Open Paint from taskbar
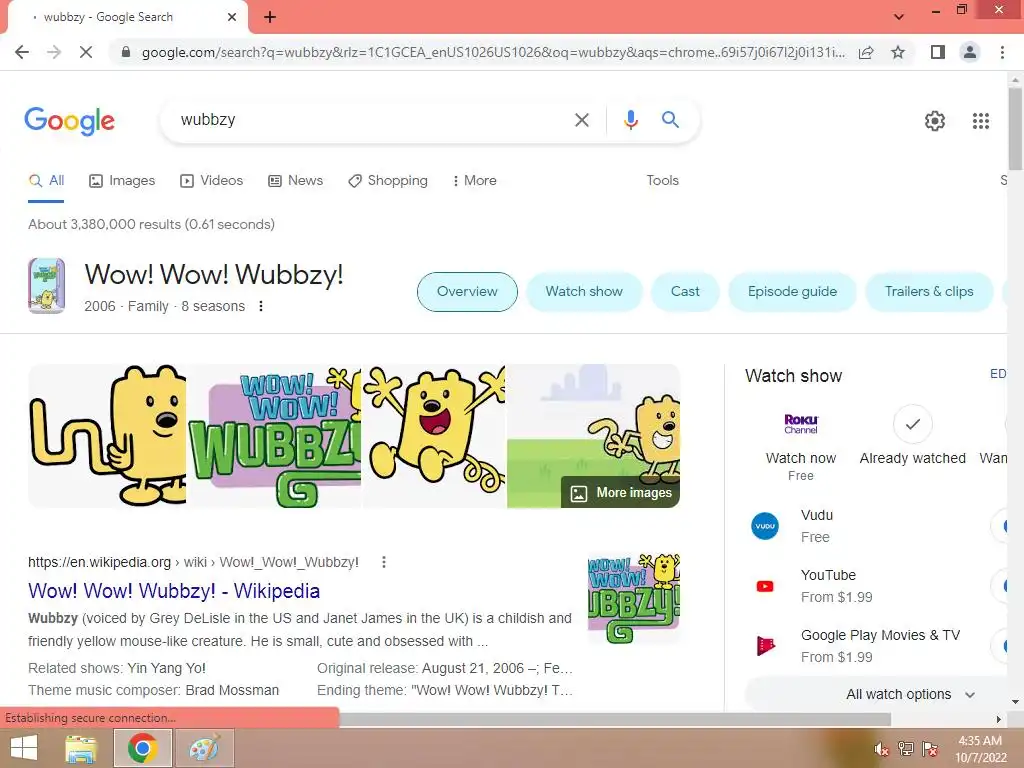The image size is (1024, 768). [204, 748]
